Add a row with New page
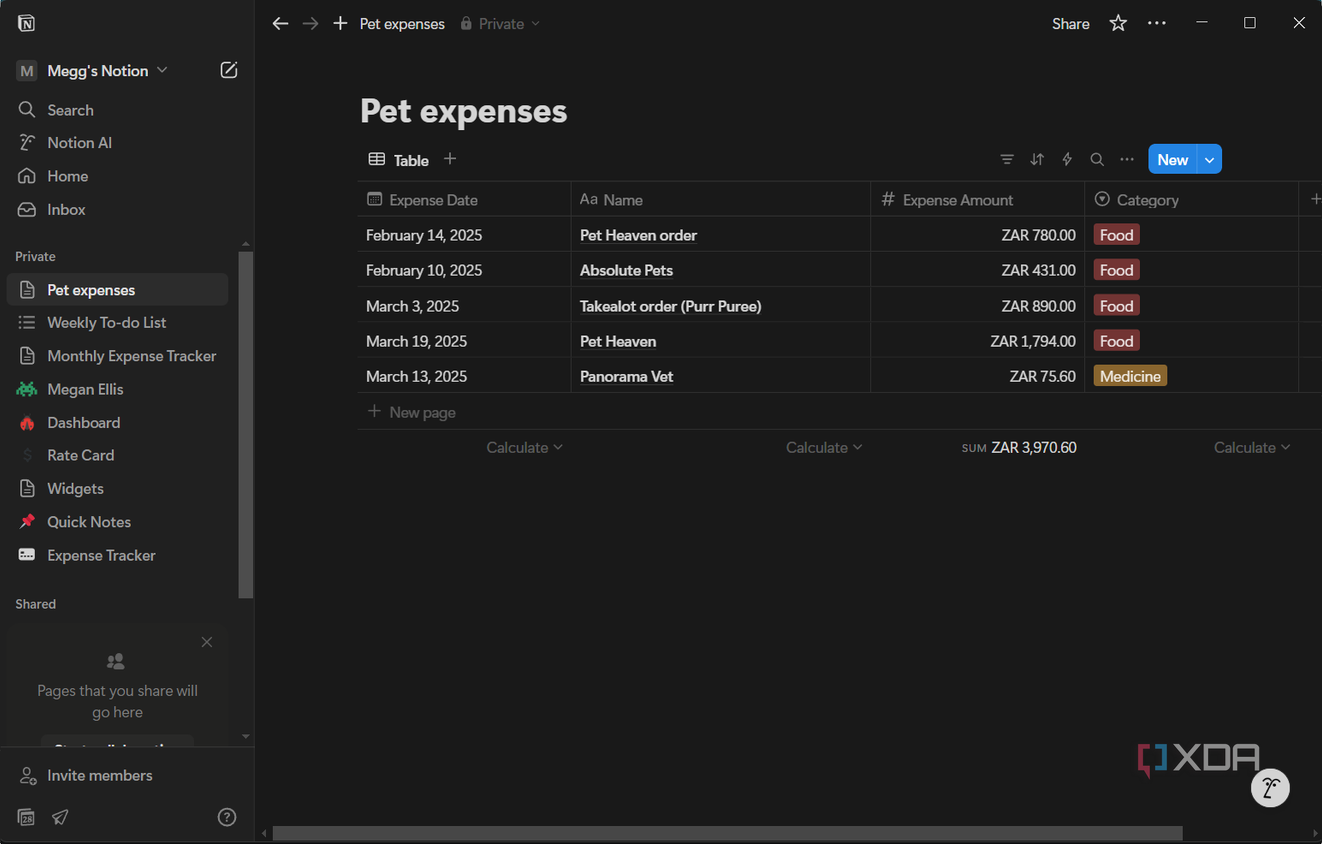This screenshot has width=1322, height=844. [x=412, y=412]
